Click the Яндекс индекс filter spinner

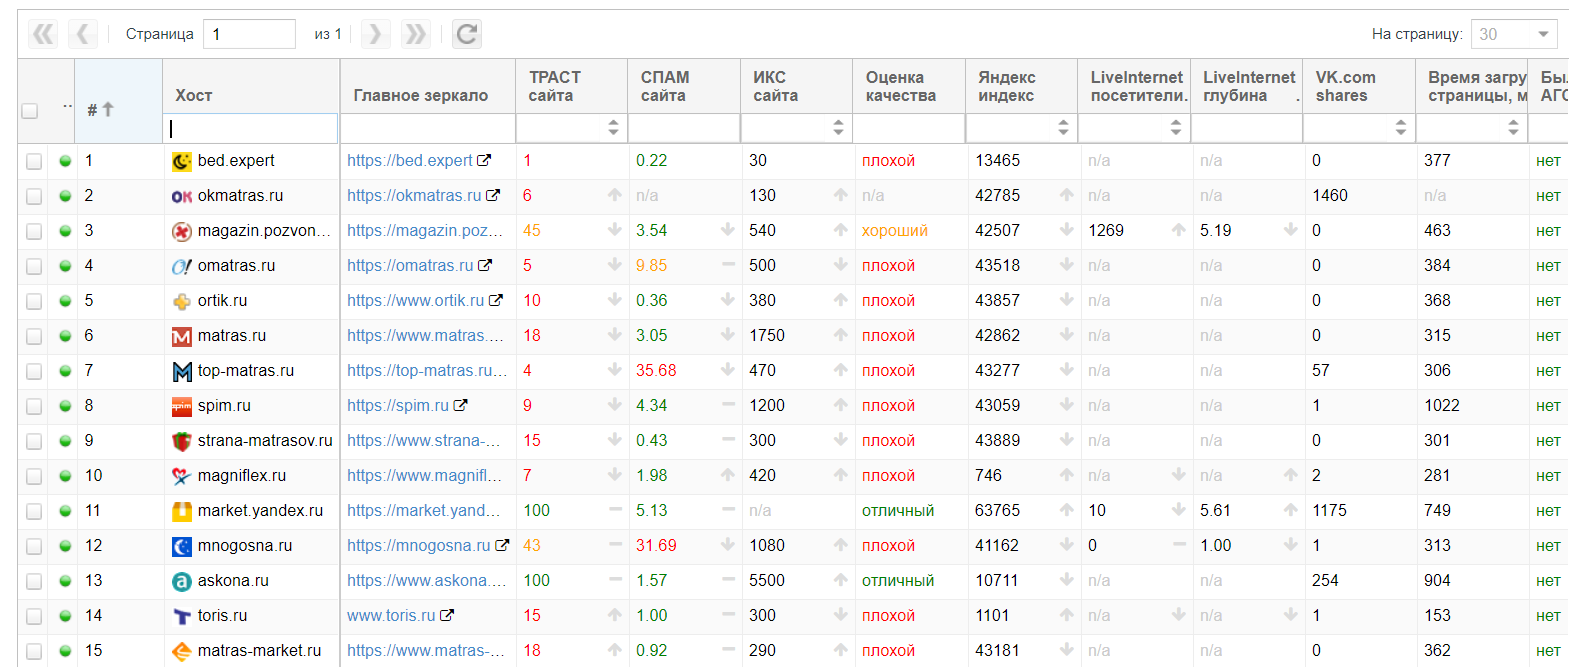tap(1063, 128)
